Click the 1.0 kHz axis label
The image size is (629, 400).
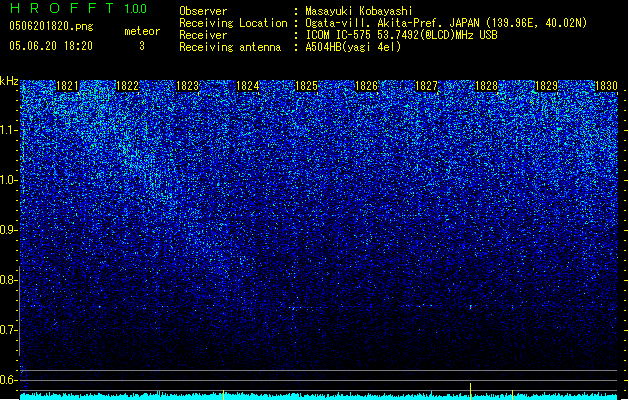[8, 180]
